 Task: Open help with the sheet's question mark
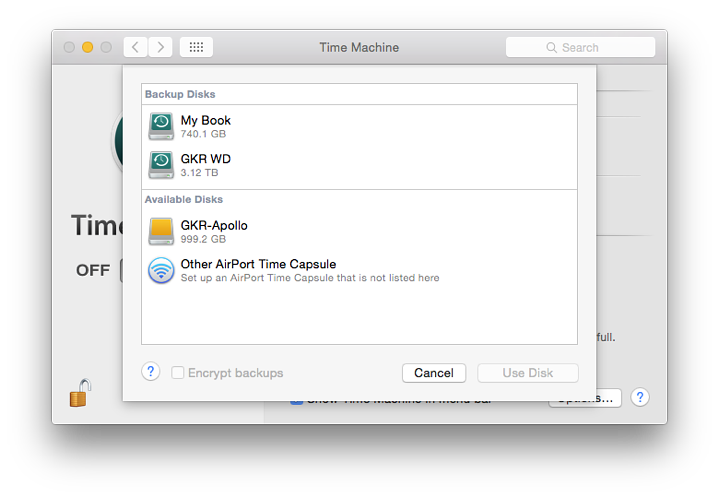point(150,371)
